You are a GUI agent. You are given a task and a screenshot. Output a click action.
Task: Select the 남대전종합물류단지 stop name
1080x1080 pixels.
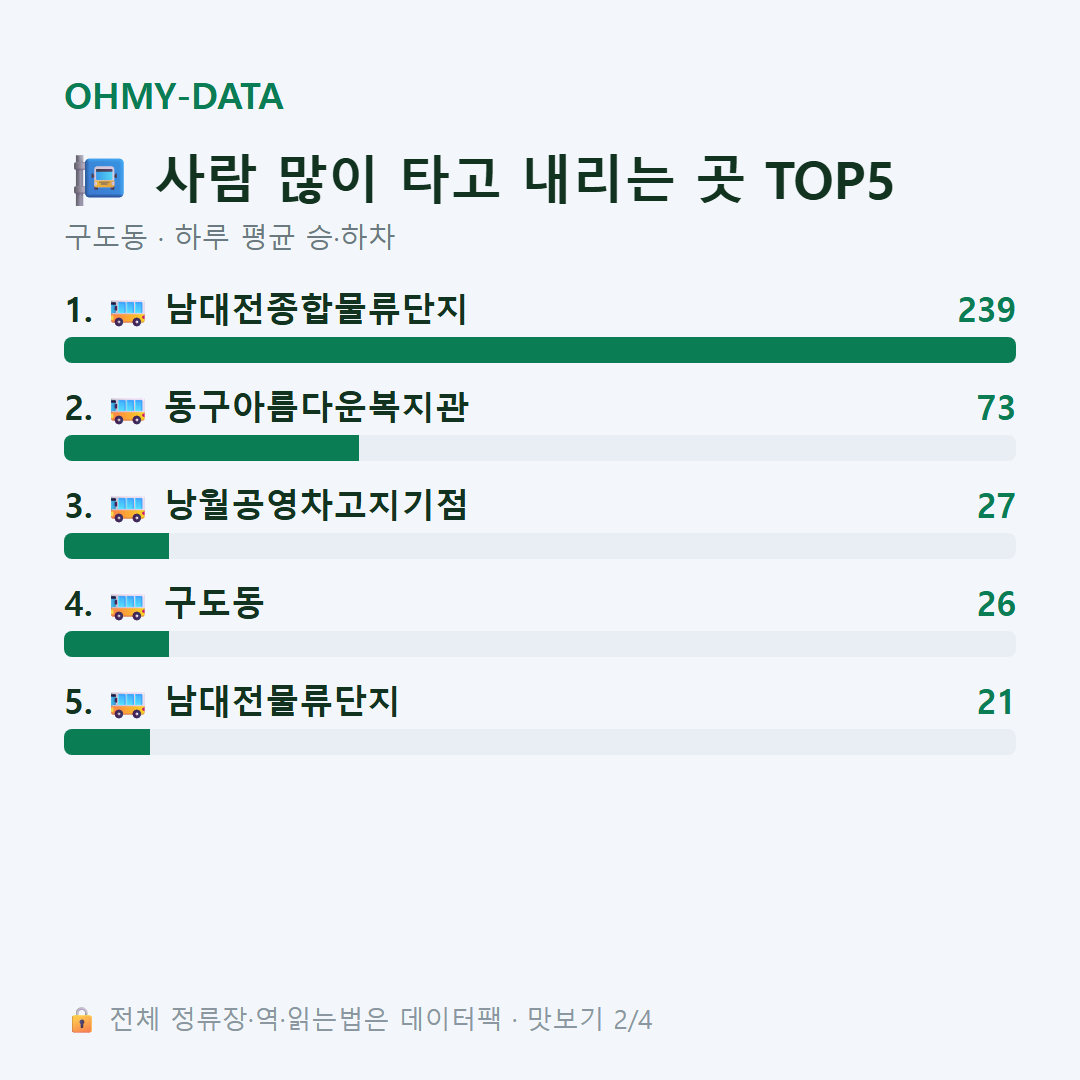316,309
